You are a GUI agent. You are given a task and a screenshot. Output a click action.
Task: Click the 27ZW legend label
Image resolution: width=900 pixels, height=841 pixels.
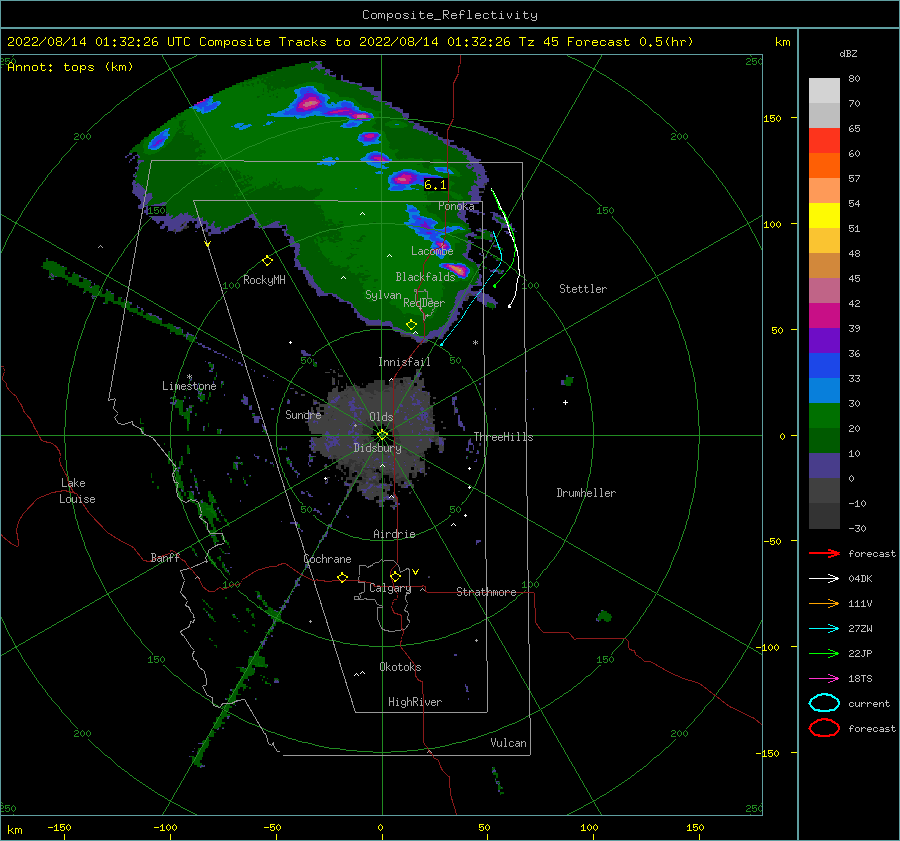point(860,629)
